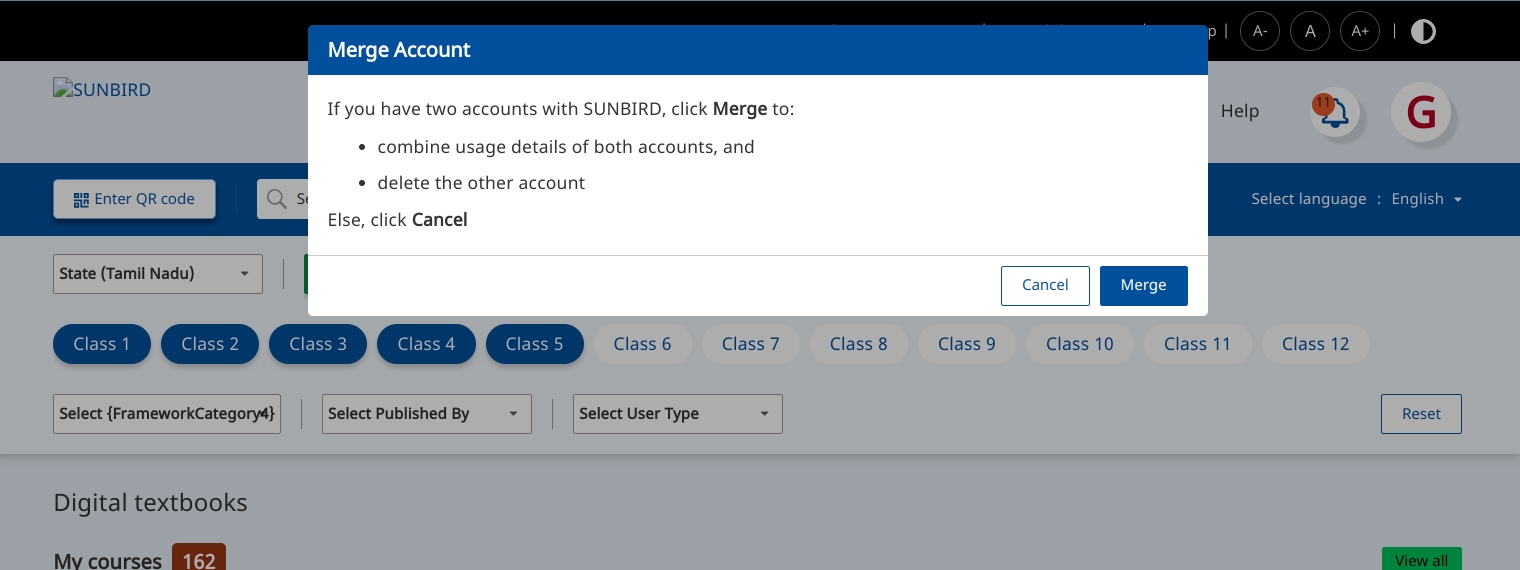The width and height of the screenshot is (1520, 570).
Task: Click the Reset filters button
Action: coord(1421,414)
